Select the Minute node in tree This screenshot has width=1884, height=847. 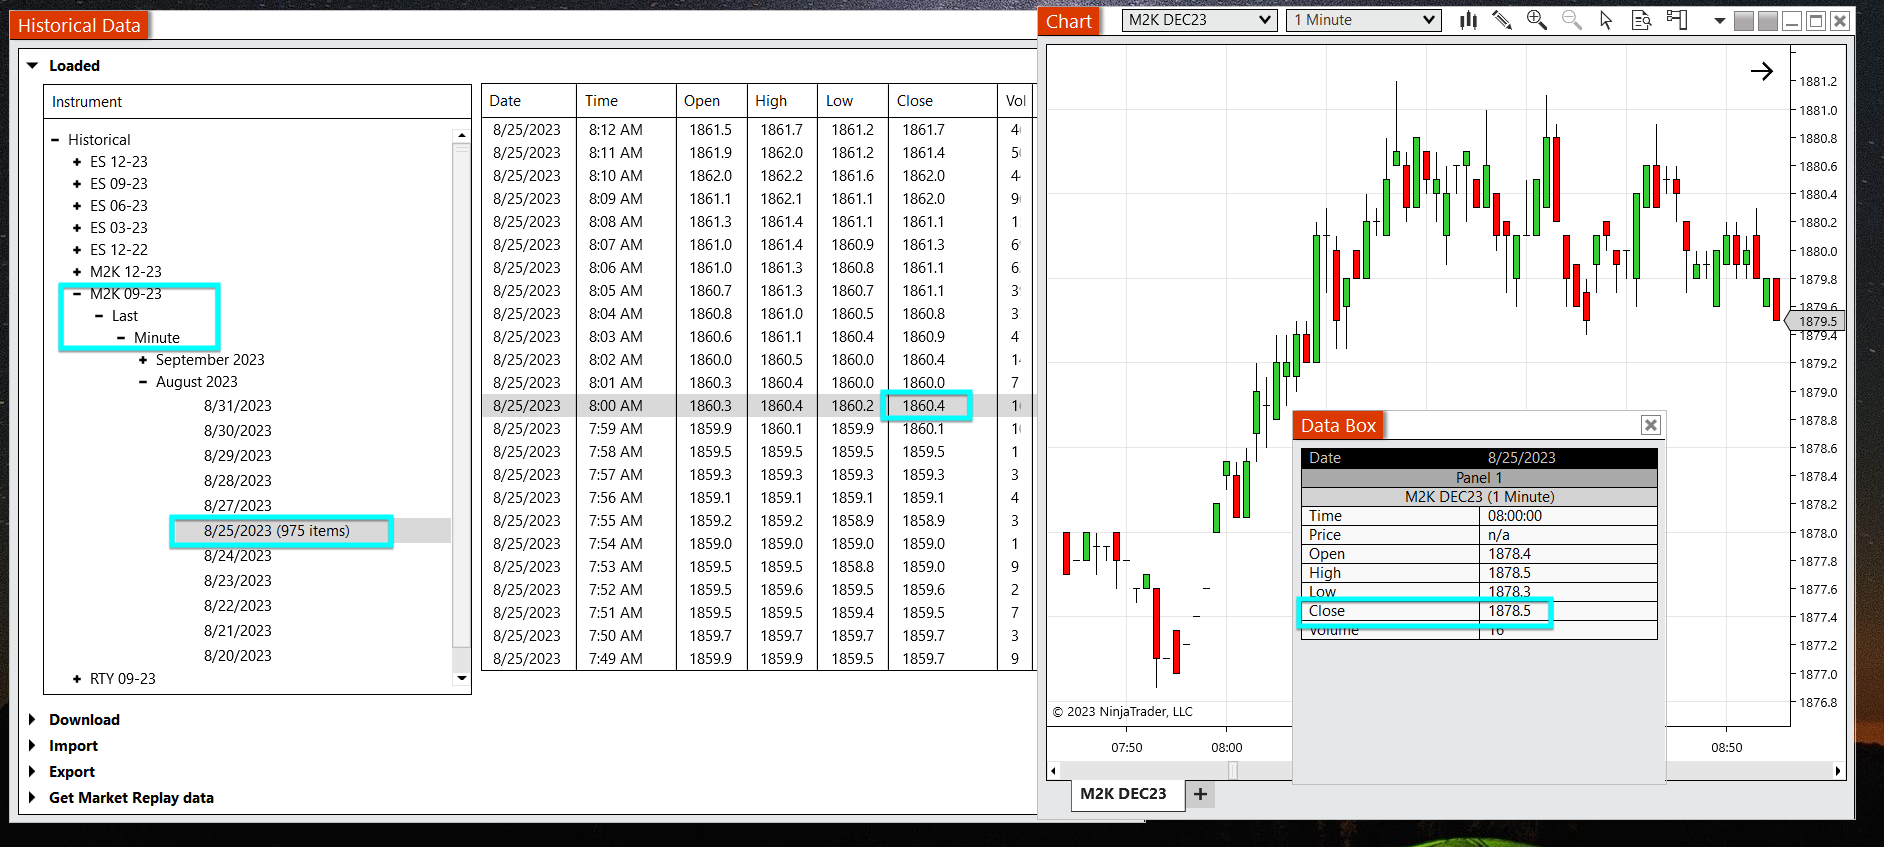click(157, 338)
